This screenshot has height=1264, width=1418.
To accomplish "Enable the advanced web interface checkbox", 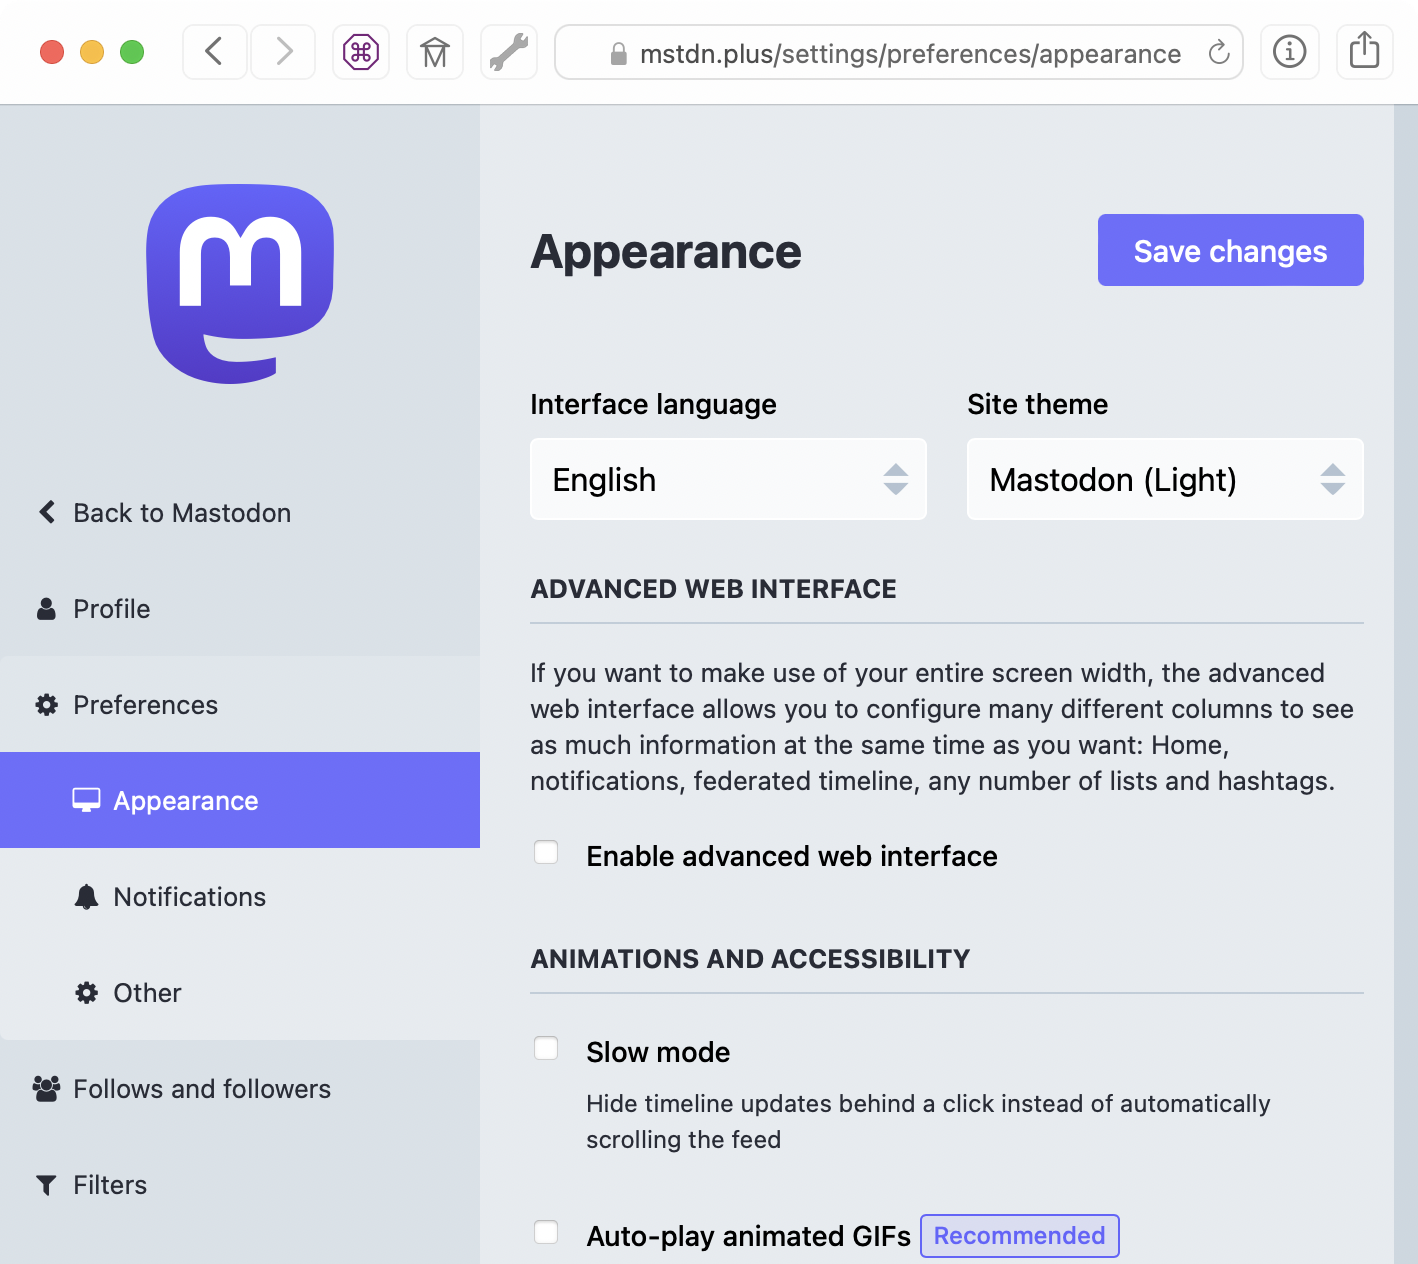I will click(546, 853).
